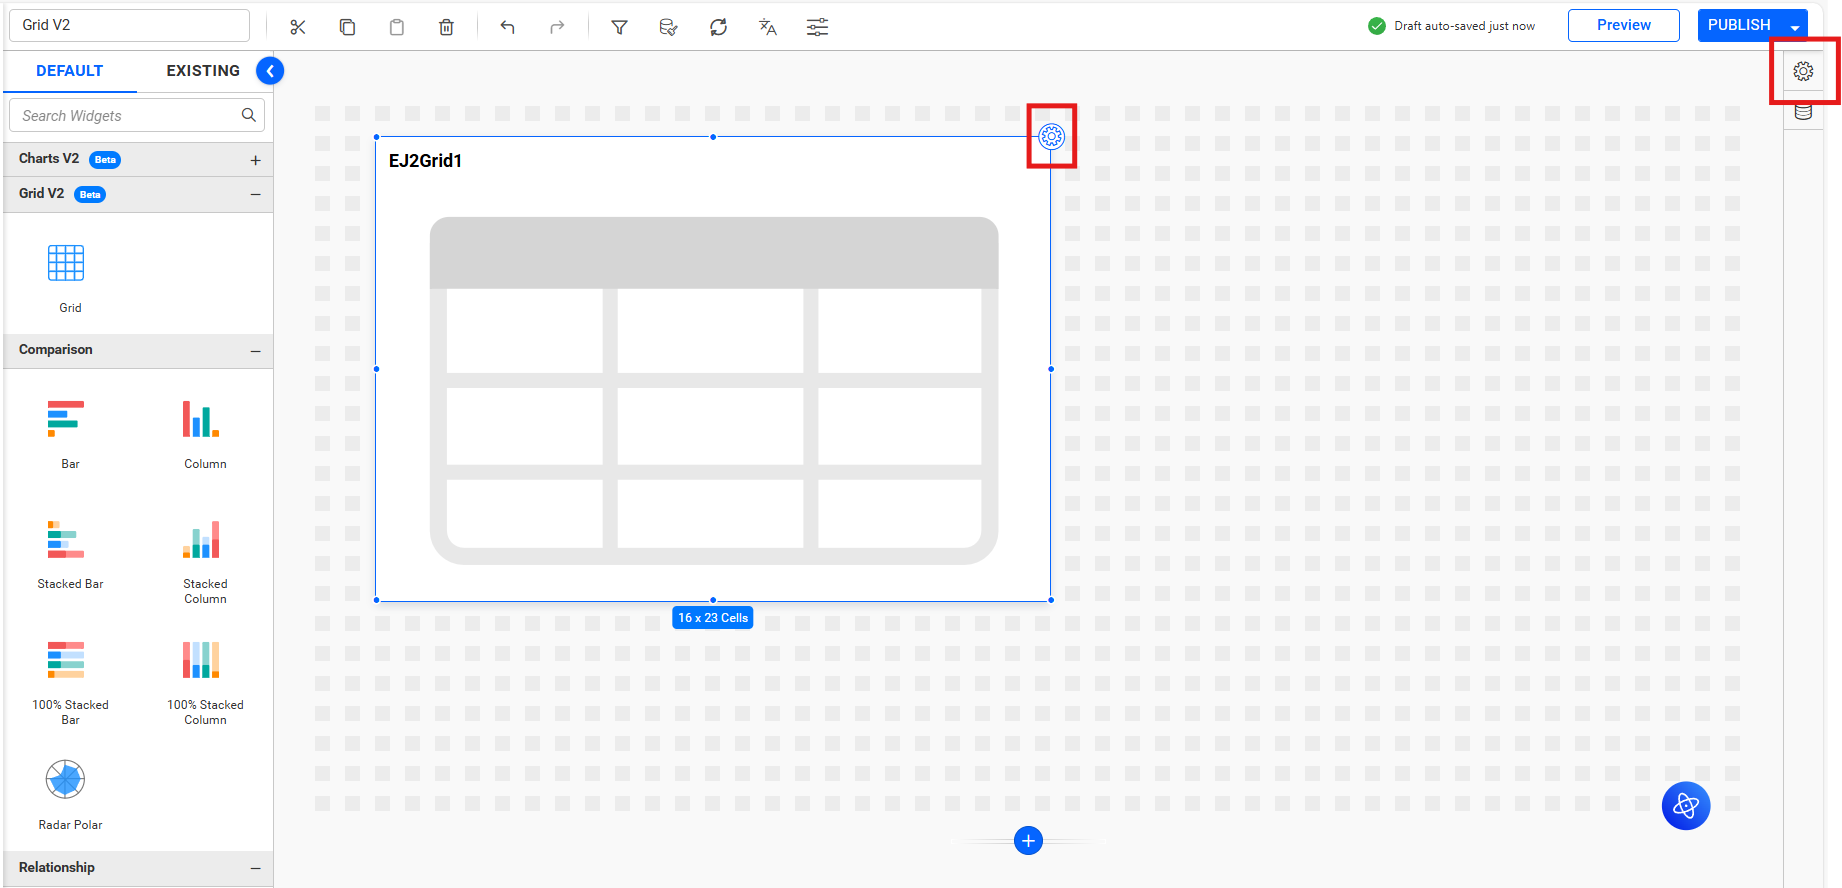Click the AI assistant floating button
Image resolution: width=1842 pixels, height=888 pixels.
(1685, 805)
